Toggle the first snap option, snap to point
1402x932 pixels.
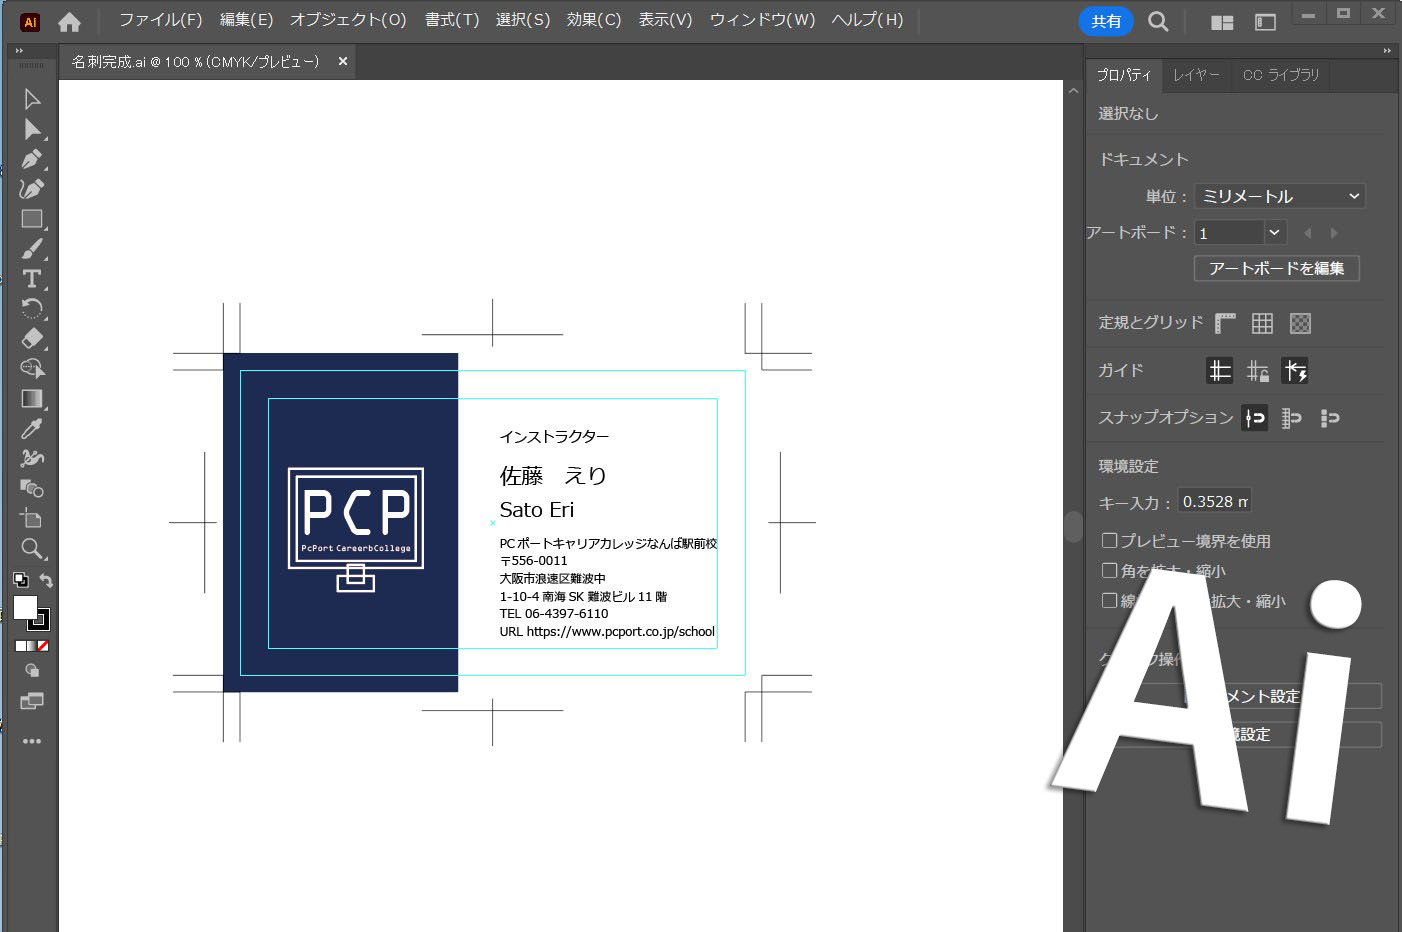pos(1255,418)
